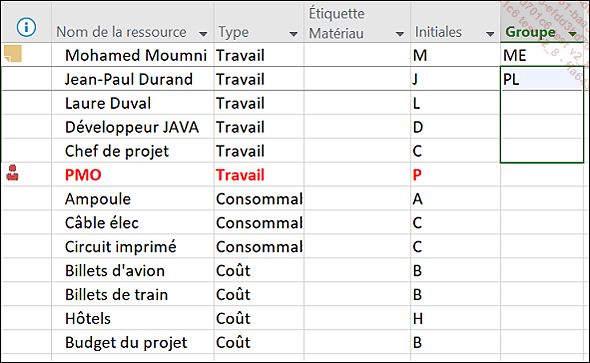Select the ME group cell
This screenshot has width=590, height=363.
coord(542,55)
